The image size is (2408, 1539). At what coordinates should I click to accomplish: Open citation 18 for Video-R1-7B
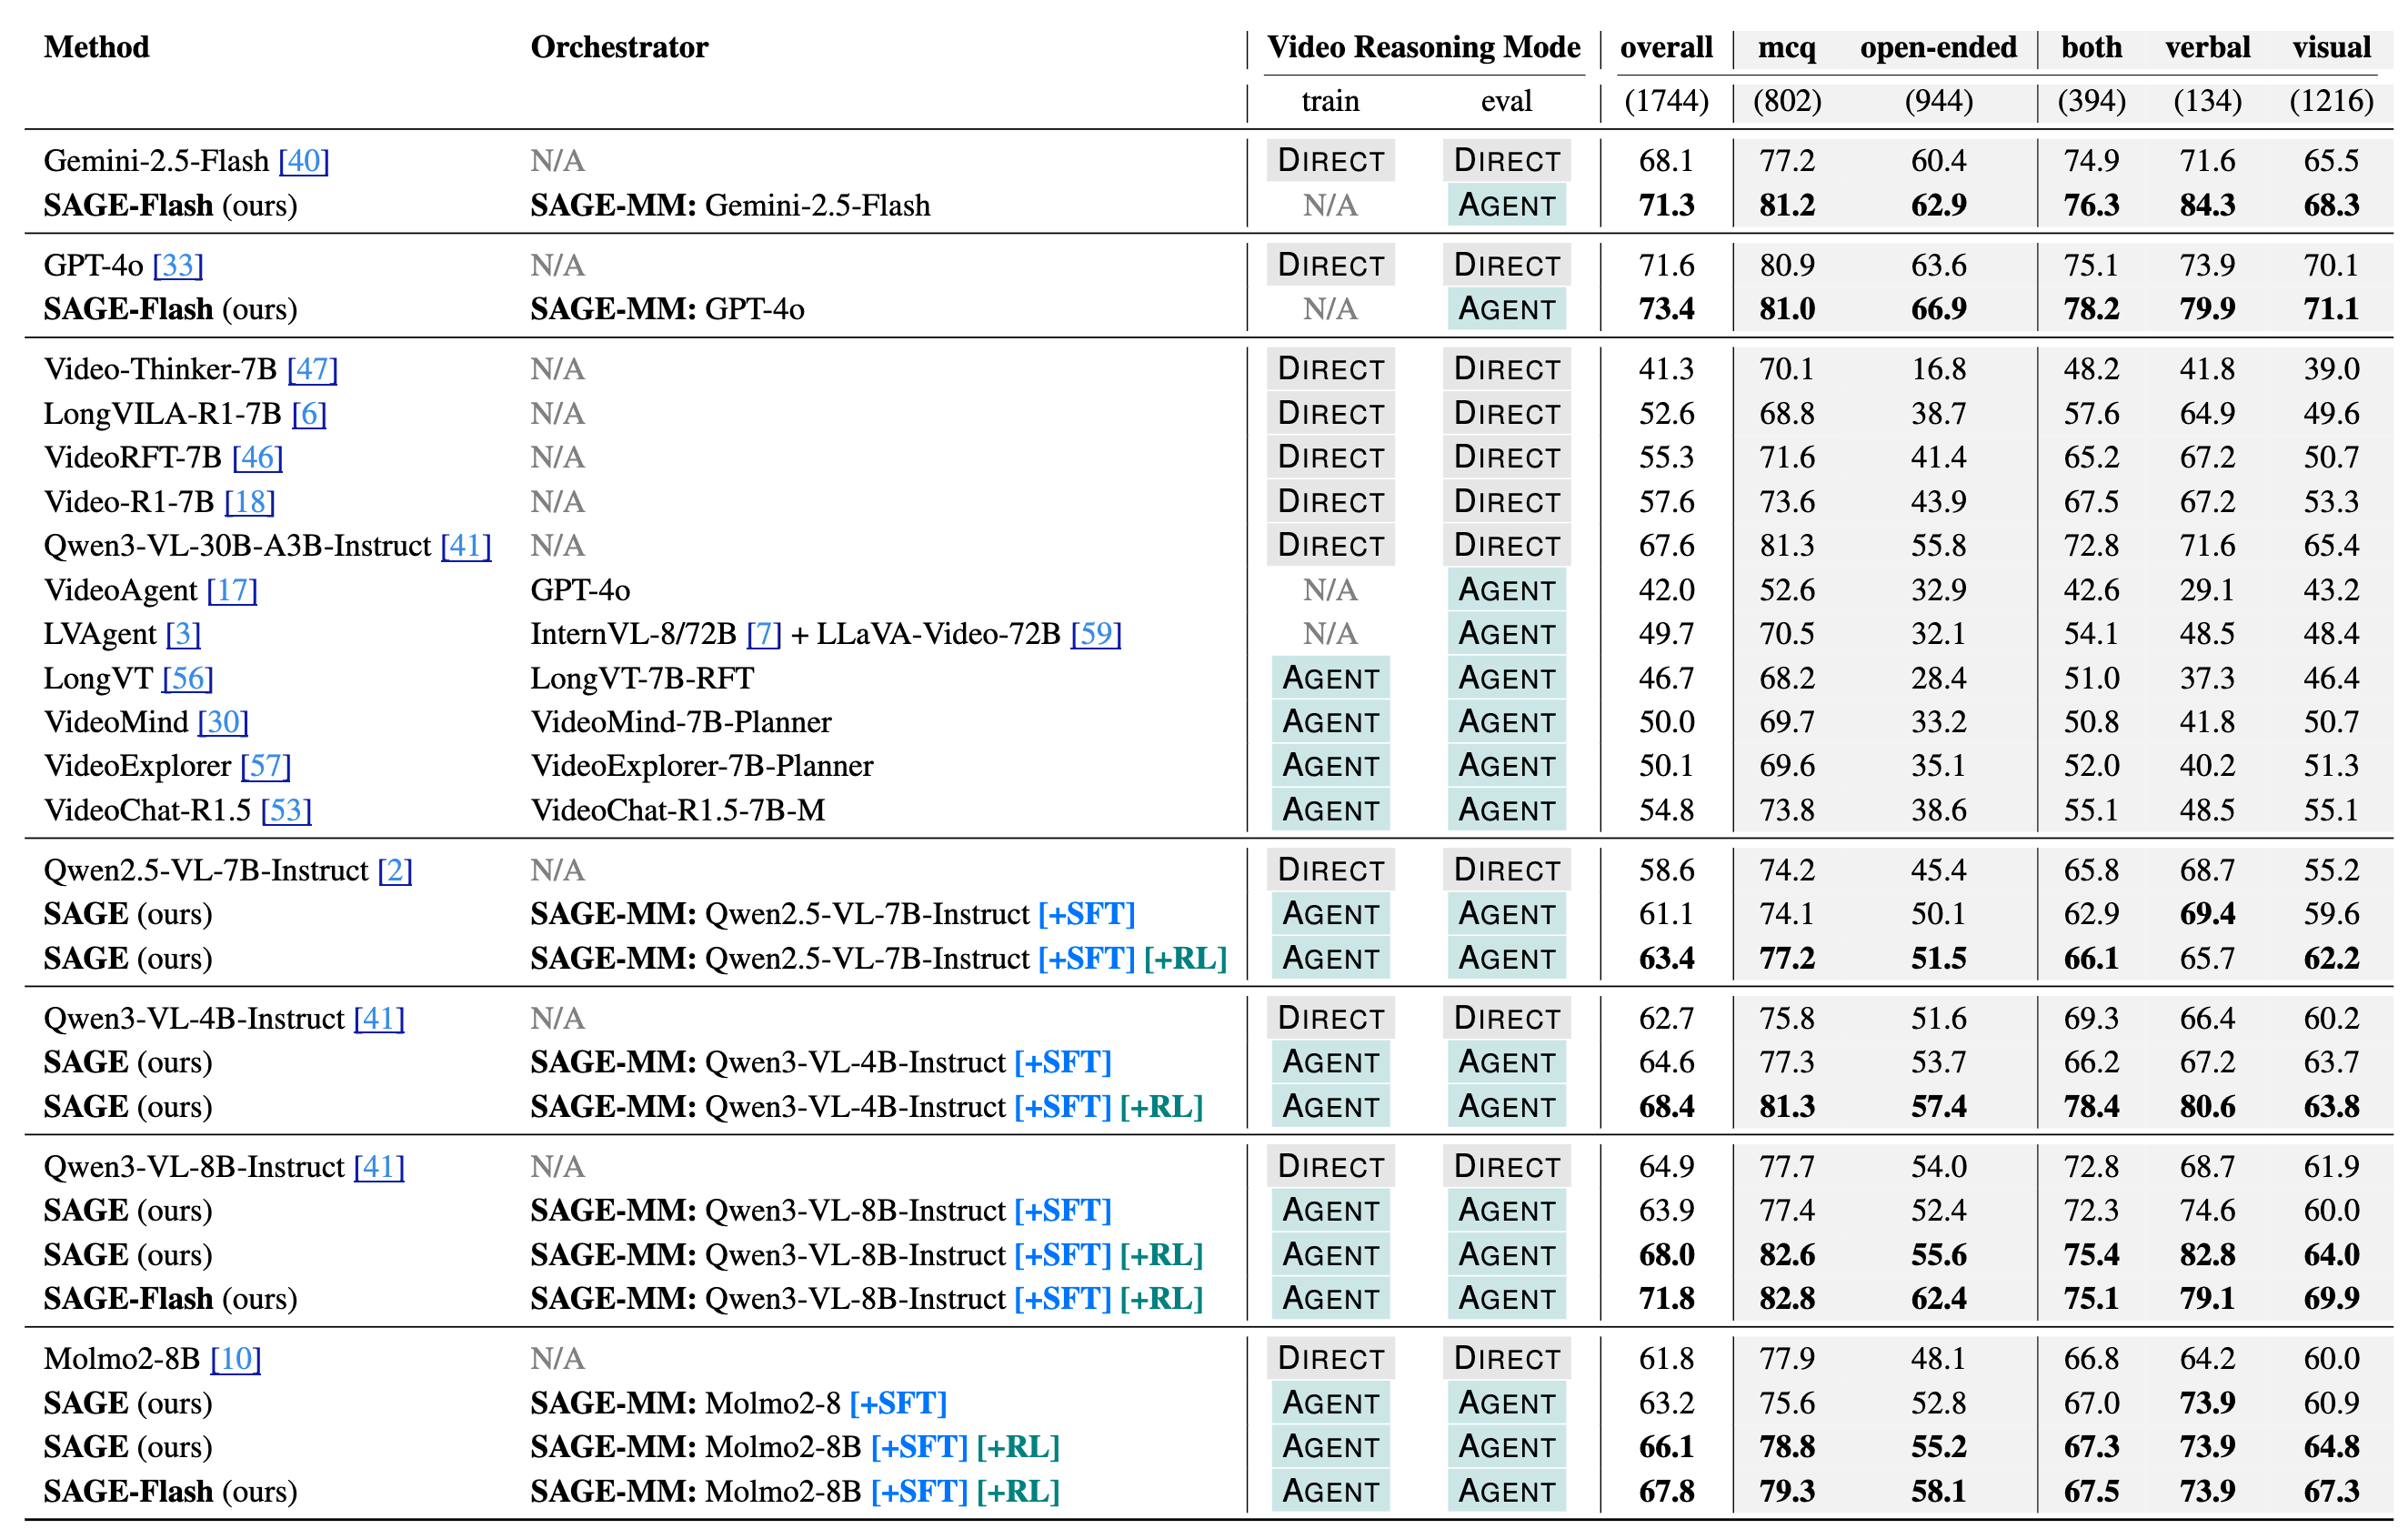[x=250, y=502]
